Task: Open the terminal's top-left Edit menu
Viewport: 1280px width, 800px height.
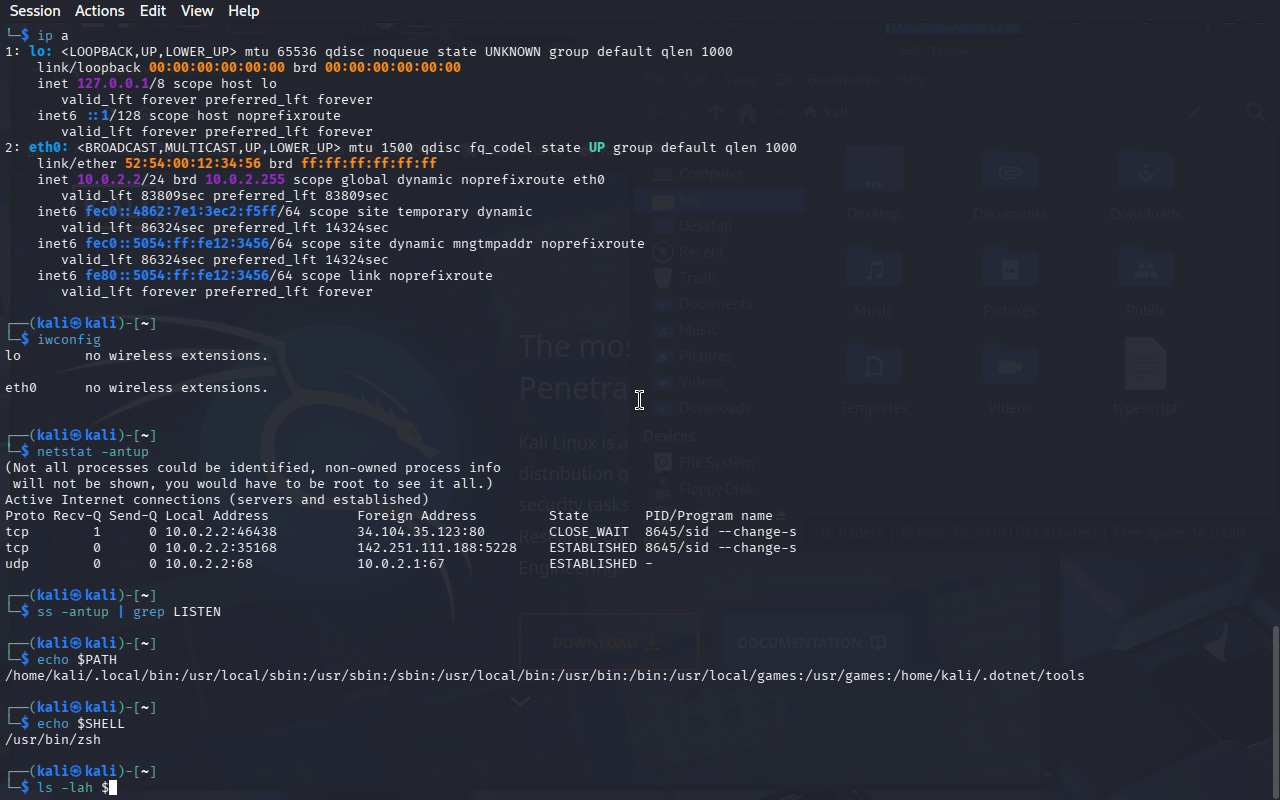Action: 153,11
